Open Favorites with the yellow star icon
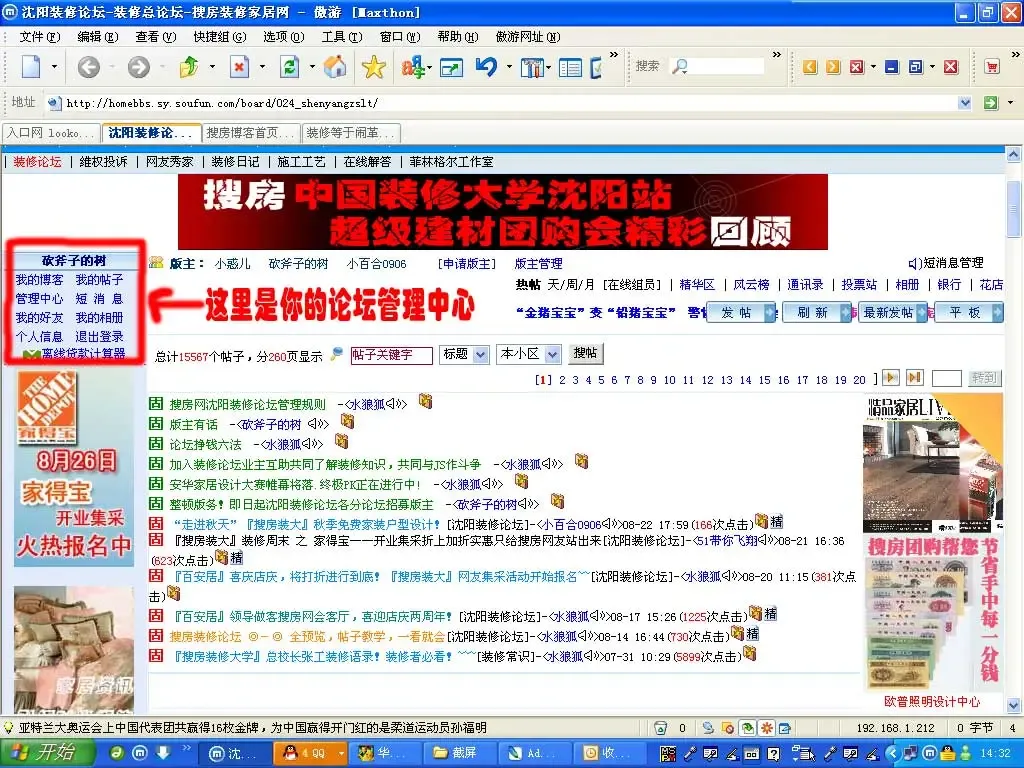This screenshot has width=1024, height=768. [x=374, y=67]
